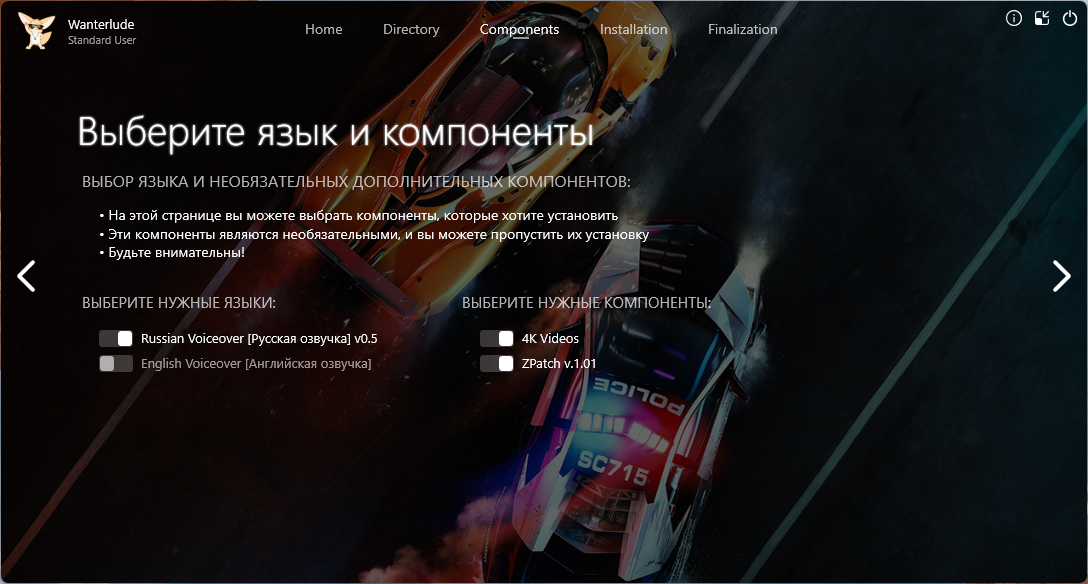Click the 'ВЫБЕРИТЕ НУЖНЫЕ КОМПОНЕНТЫ:' heading

[587, 303]
